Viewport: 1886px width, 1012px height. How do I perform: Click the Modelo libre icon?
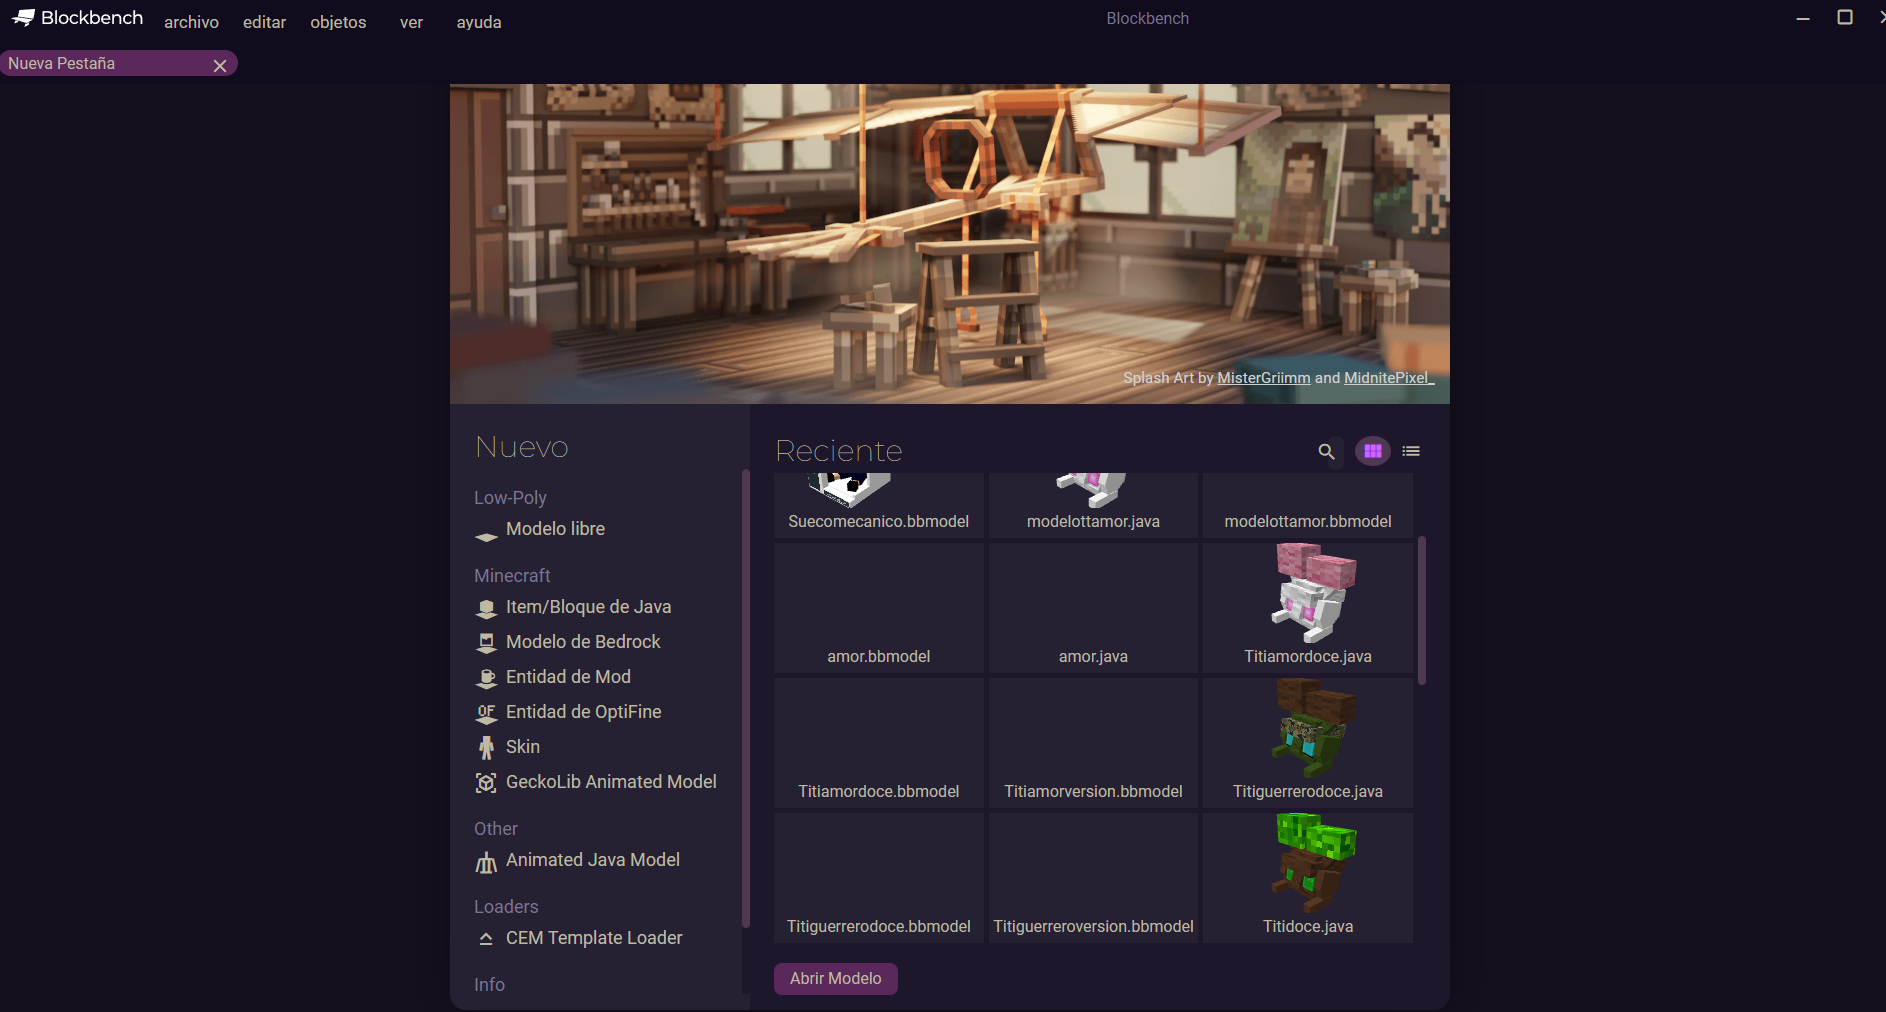pyautogui.click(x=486, y=536)
